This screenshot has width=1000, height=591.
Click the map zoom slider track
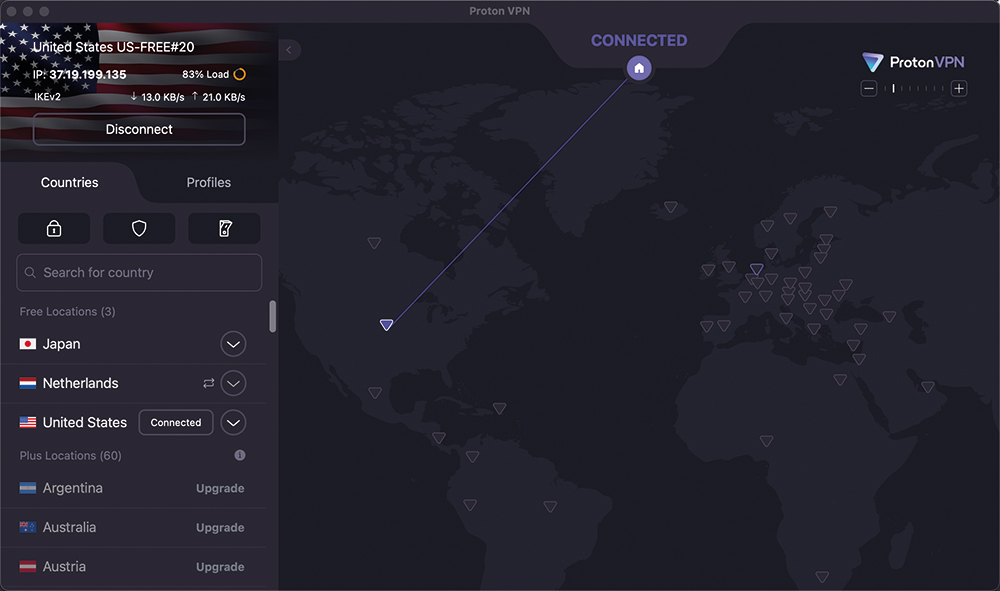pyautogui.click(x=914, y=89)
